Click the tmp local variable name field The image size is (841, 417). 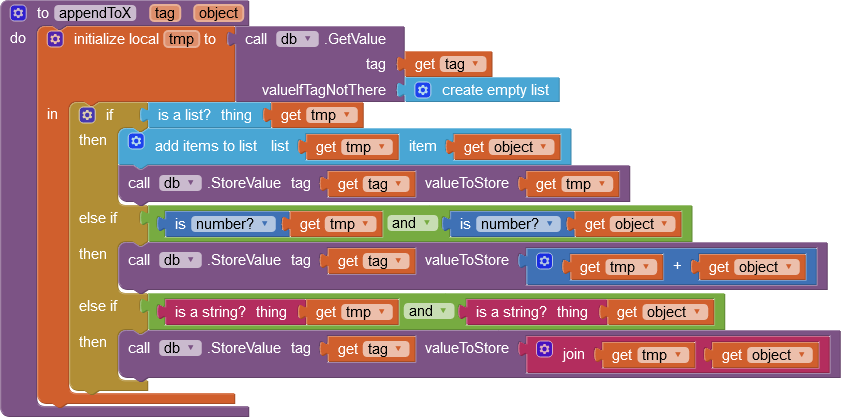click(182, 39)
